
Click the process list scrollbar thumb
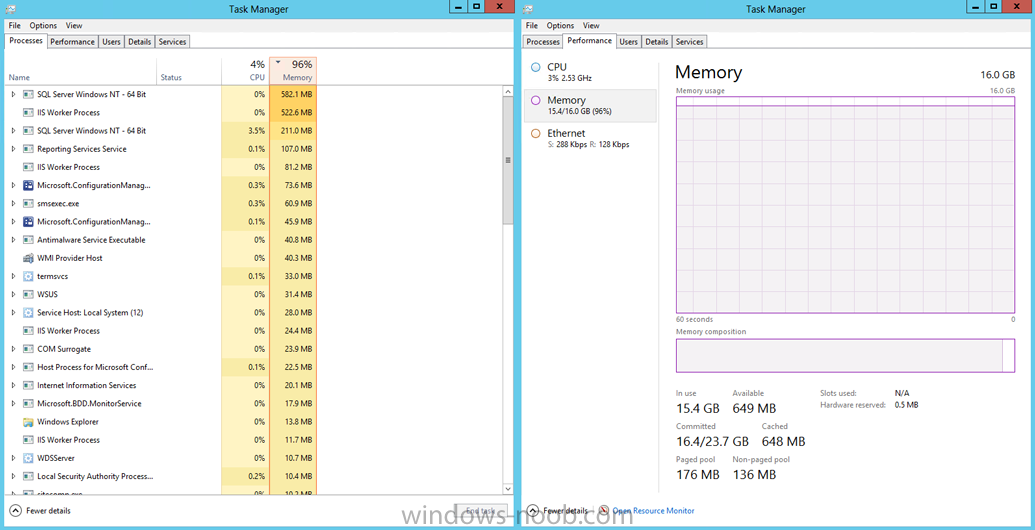click(x=508, y=160)
